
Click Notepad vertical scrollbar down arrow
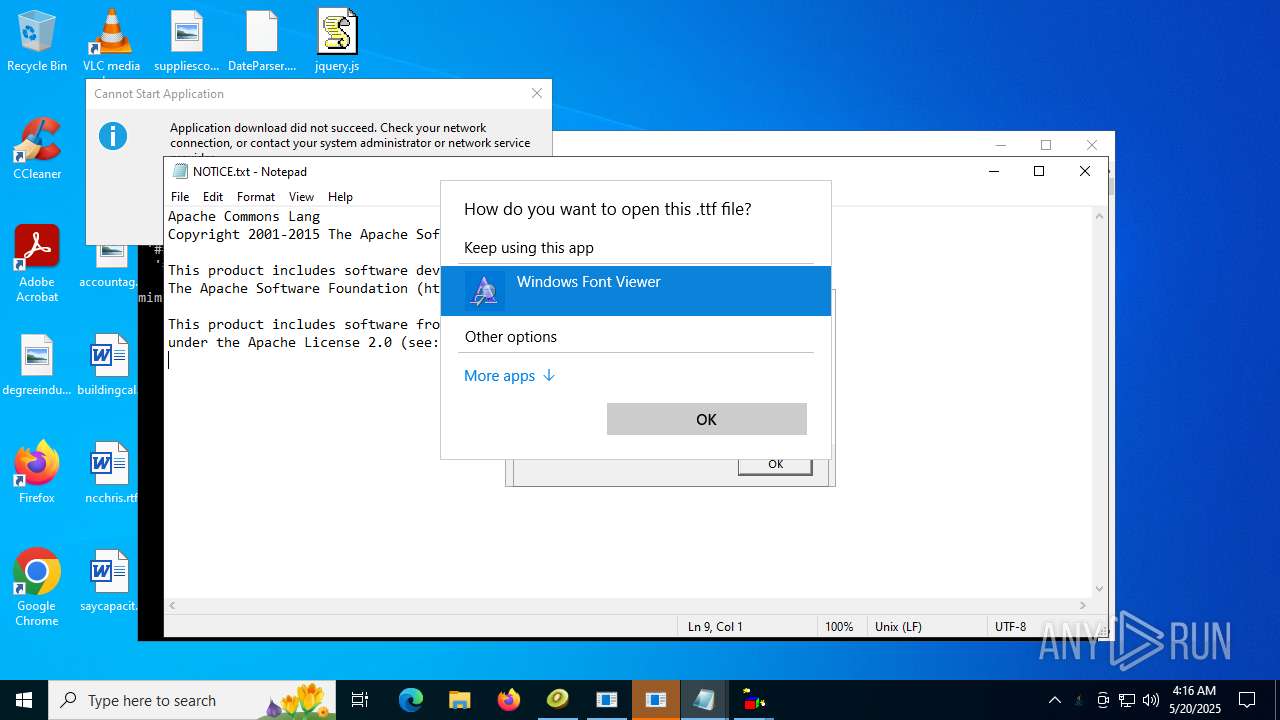(x=1099, y=589)
